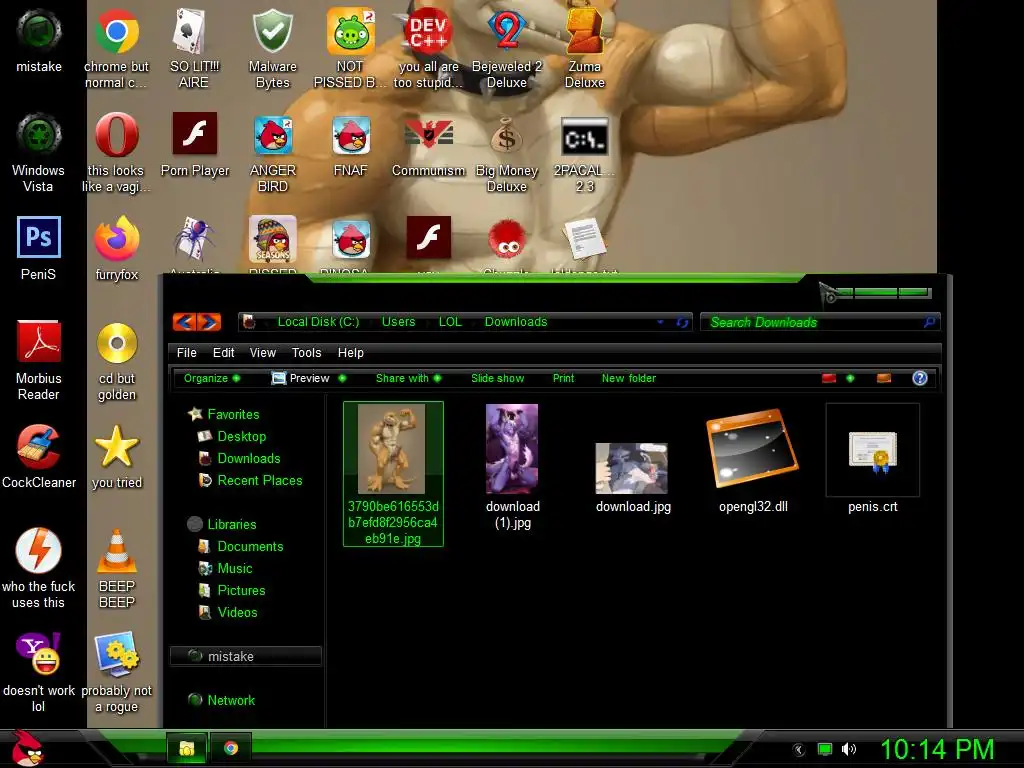Open the View menu
1024x768 pixels.
coord(263,353)
